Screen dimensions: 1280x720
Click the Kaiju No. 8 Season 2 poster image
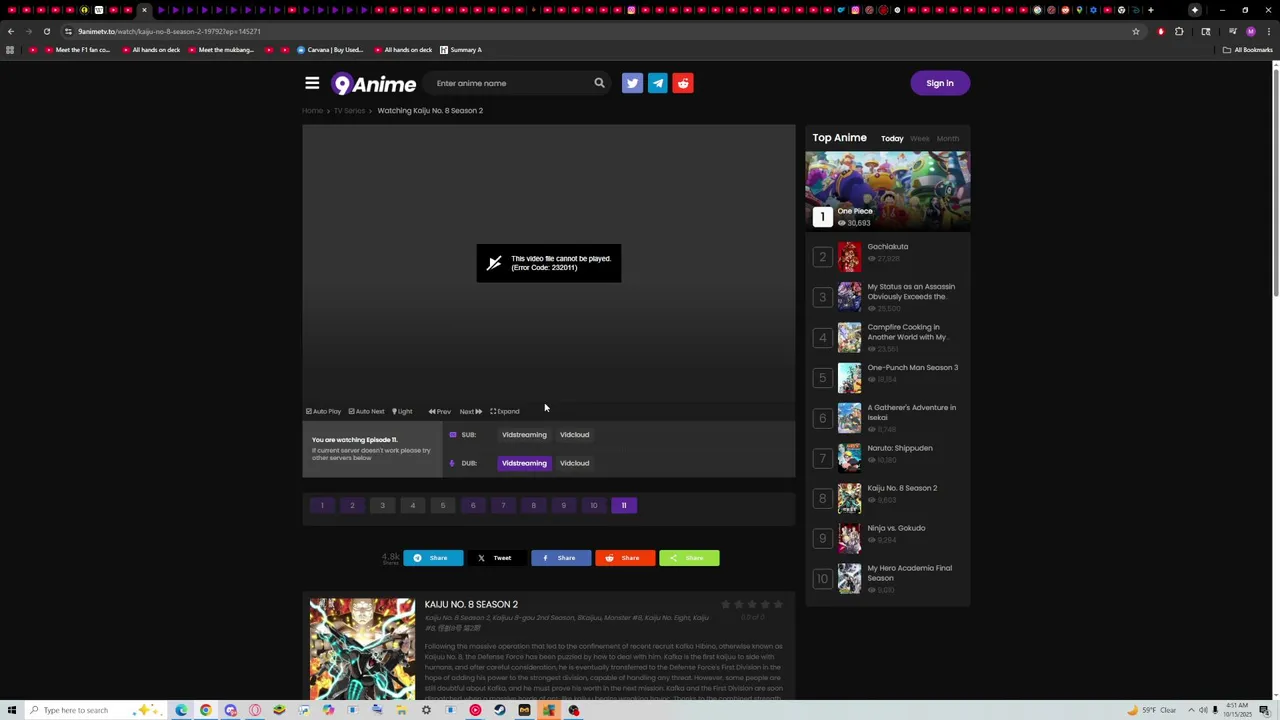362,649
